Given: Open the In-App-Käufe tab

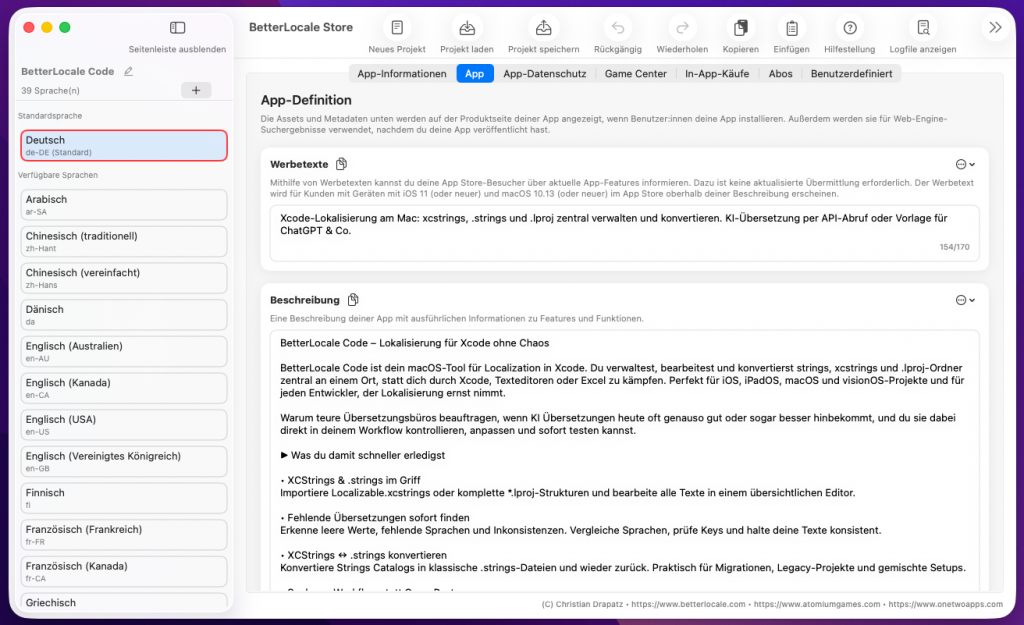Looking at the screenshot, I should tap(716, 74).
